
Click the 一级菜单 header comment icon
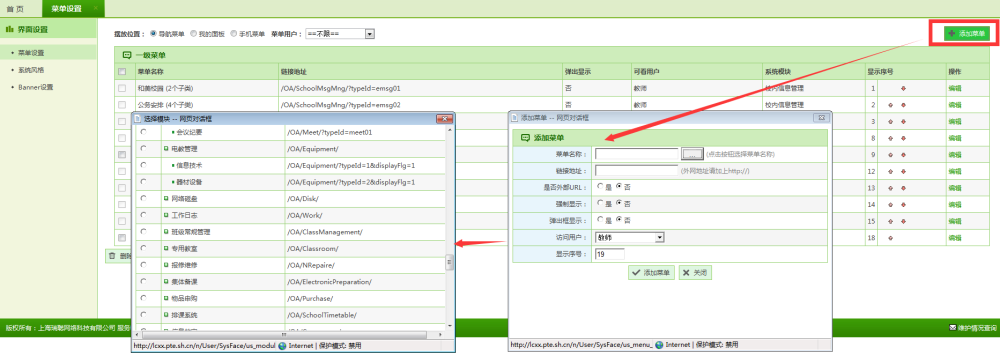click(126, 56)
